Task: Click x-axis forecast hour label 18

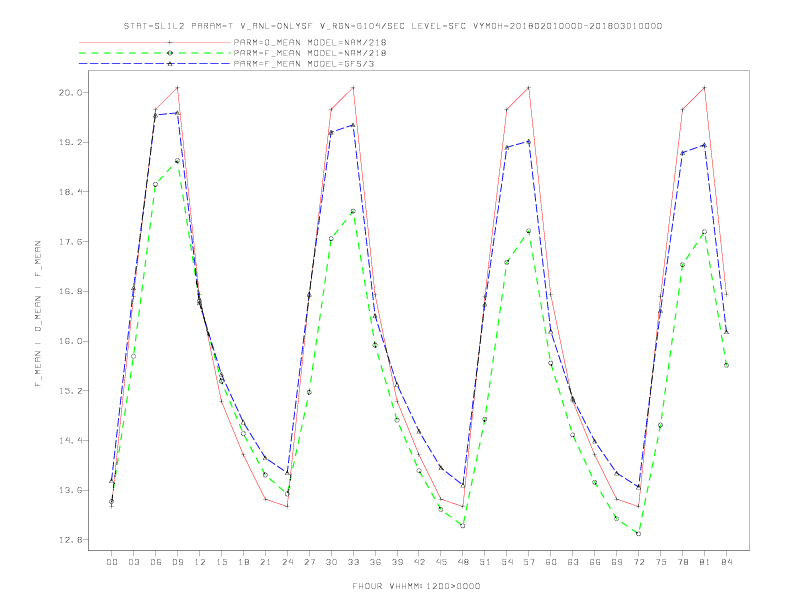Action: point(243,562)
